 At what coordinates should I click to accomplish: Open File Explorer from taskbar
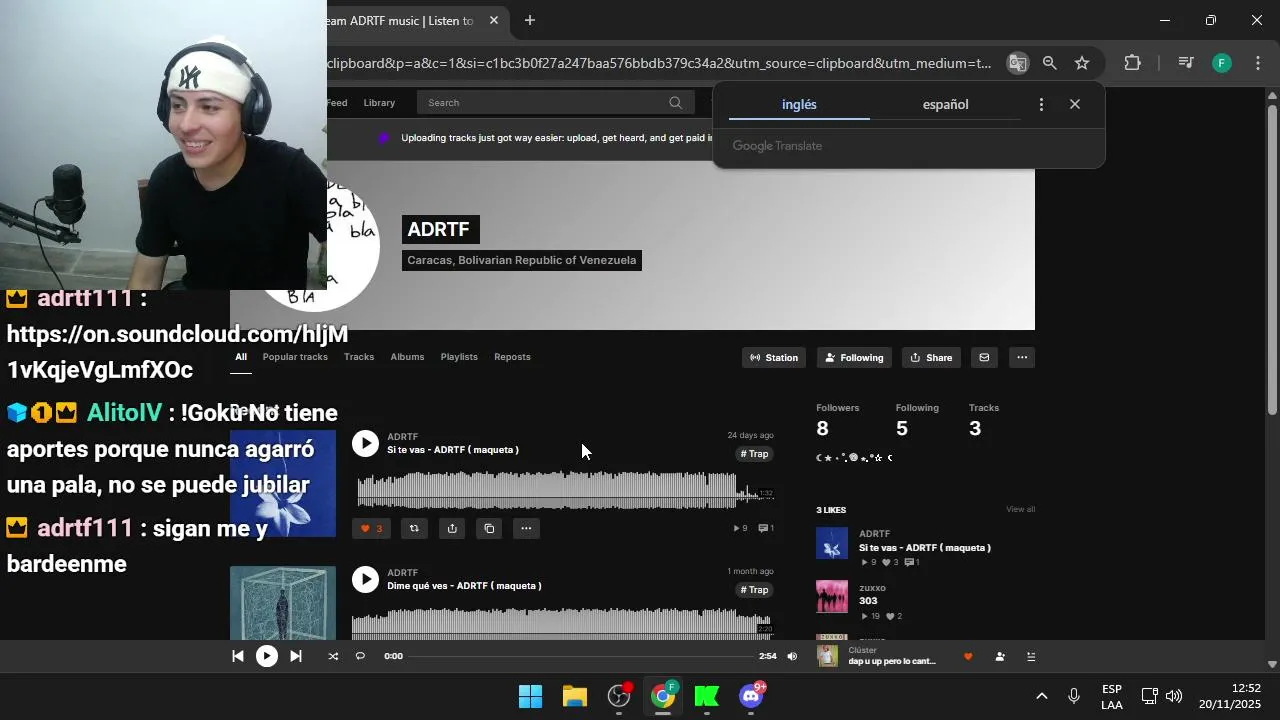click(x=575, y=696)
